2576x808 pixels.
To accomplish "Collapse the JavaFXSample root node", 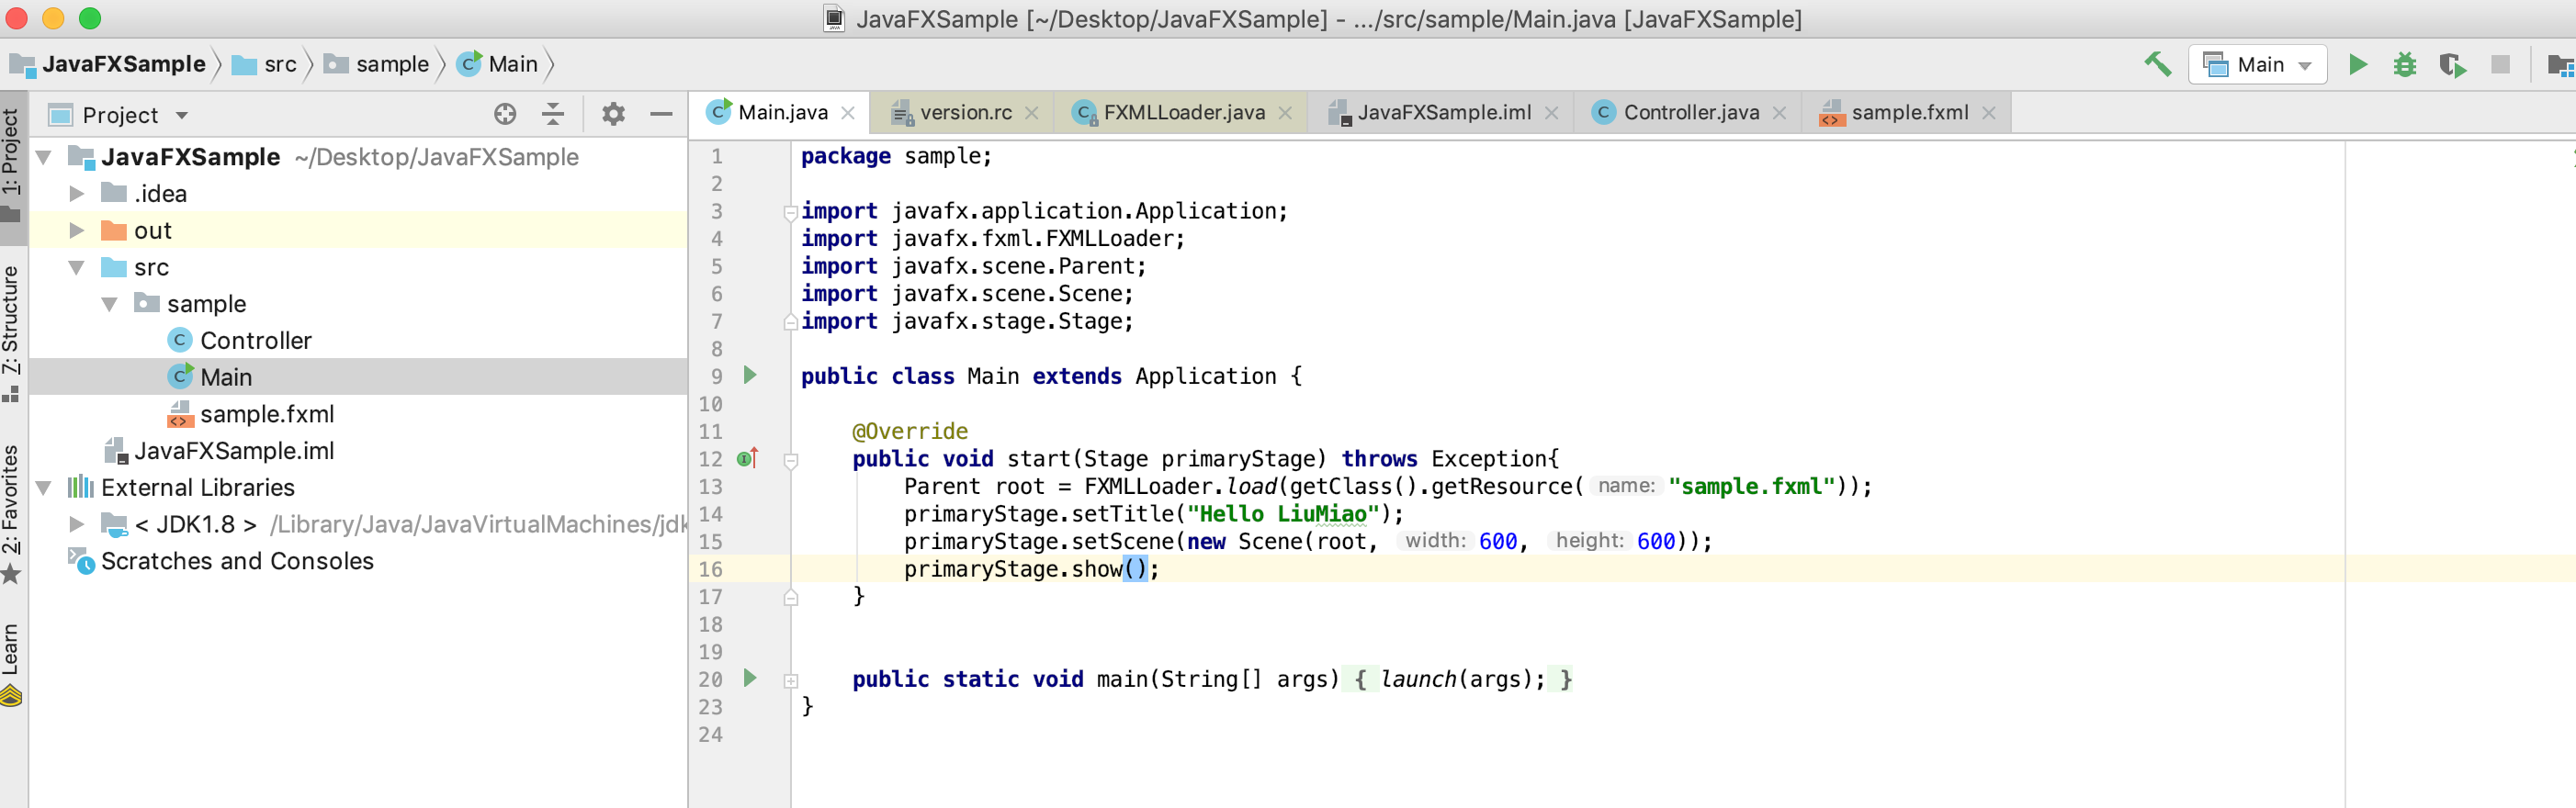I will (x=44, y=158).
